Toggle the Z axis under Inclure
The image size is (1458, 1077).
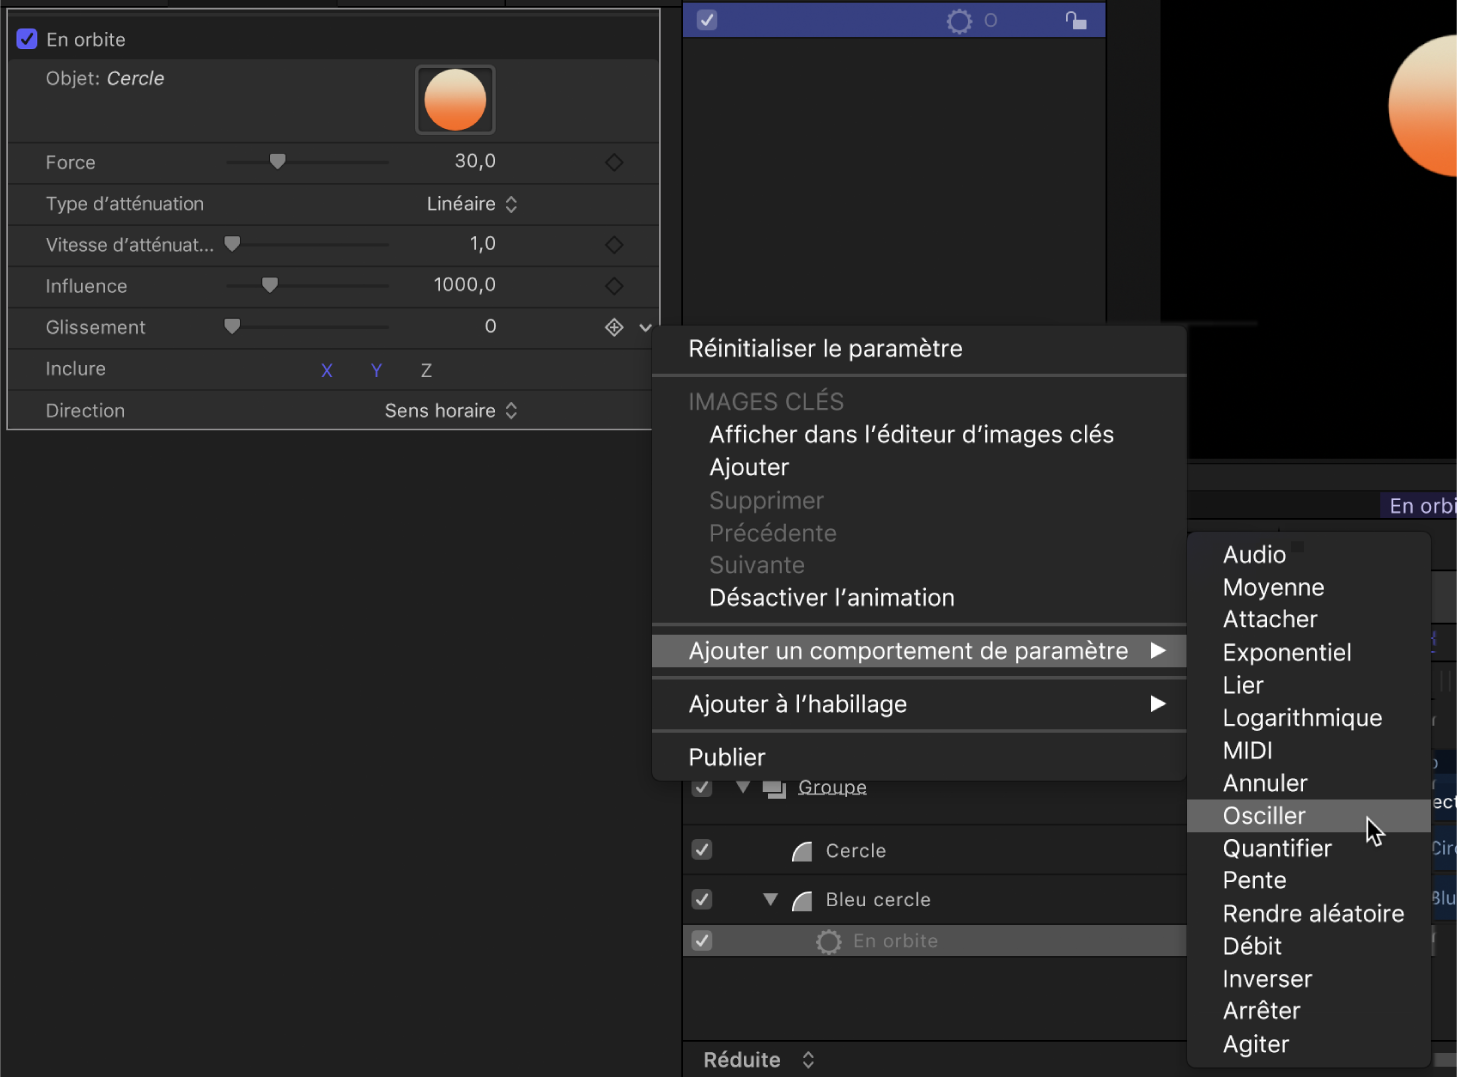pyautogui.click(x=426, y=370)
